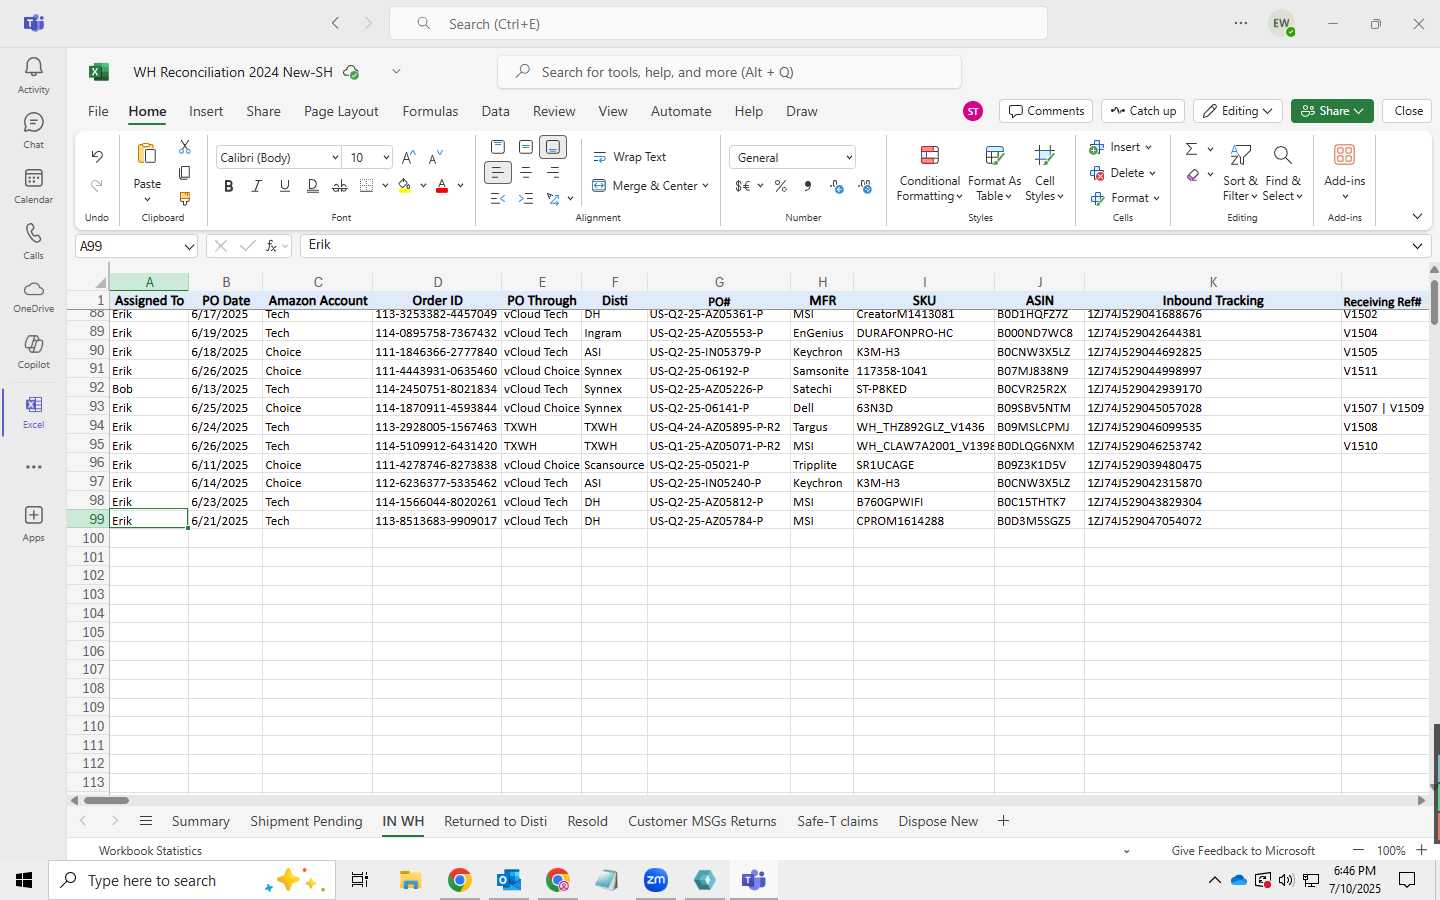The height and width of the screenshot is (900, 1440).
Task: Apply the red font color
Action: (442, 186)
